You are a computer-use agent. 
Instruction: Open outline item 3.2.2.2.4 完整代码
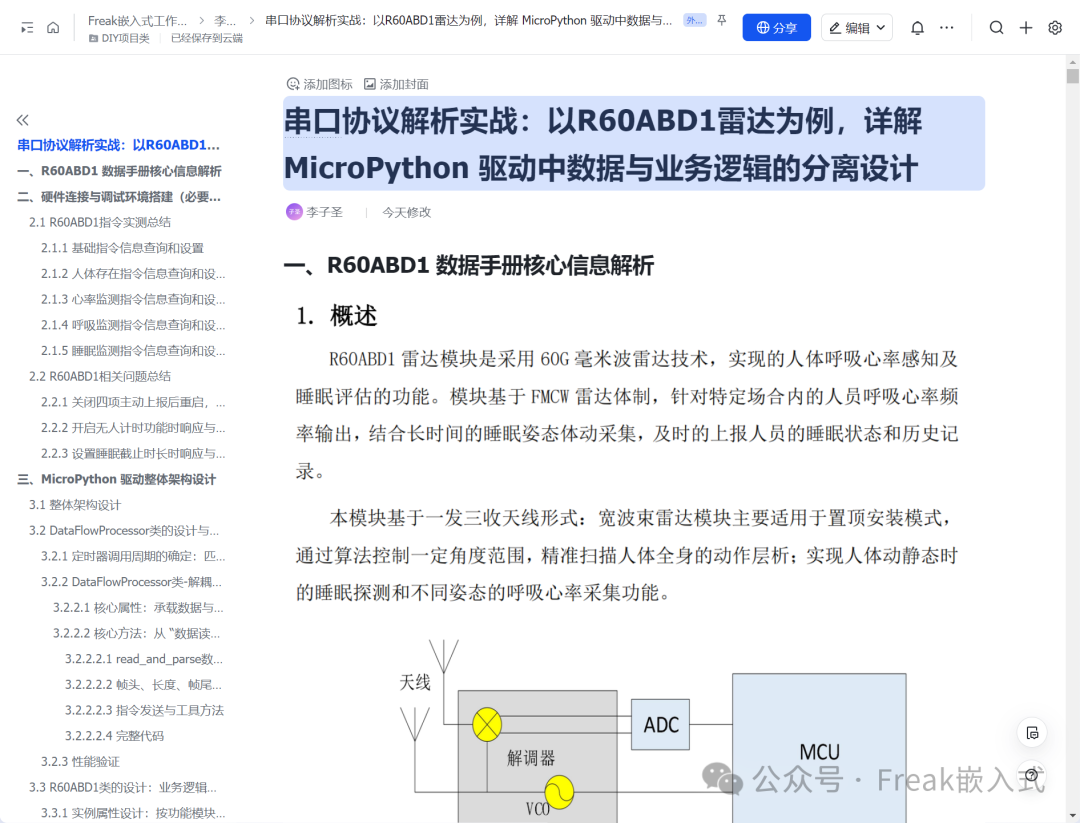(x=114, y=736)
